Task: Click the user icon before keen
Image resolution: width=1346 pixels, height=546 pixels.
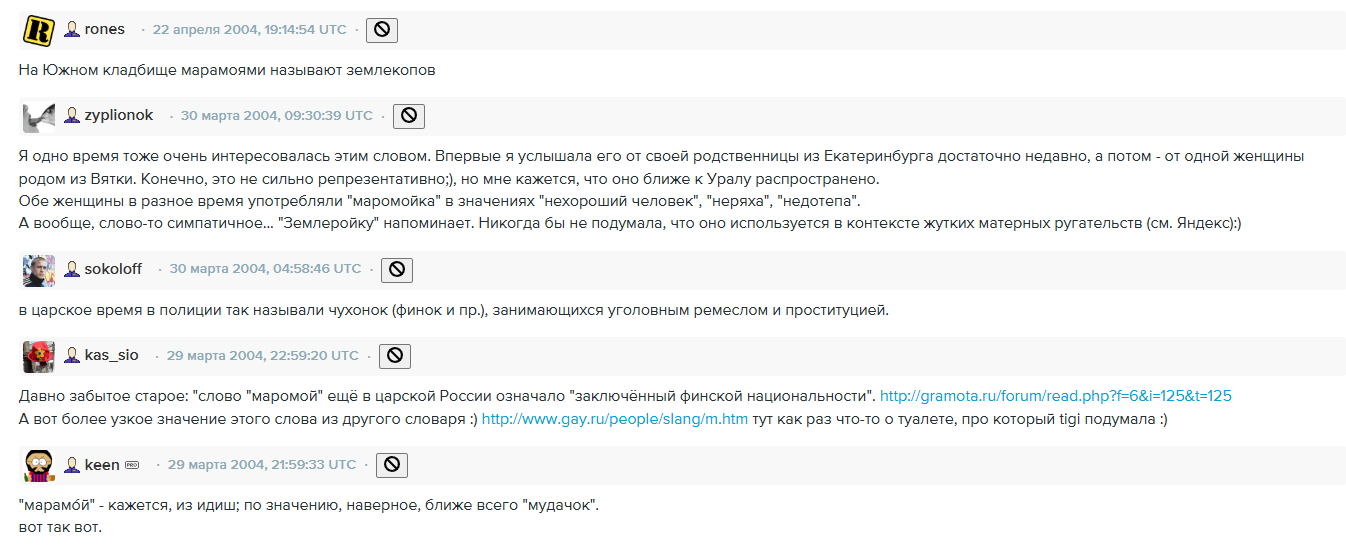Action: (72, 465)
